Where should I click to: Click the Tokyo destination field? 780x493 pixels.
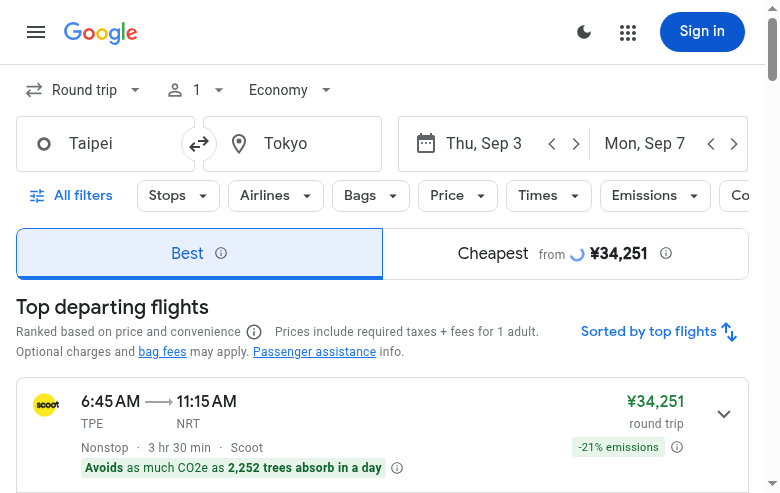point(300,144)
